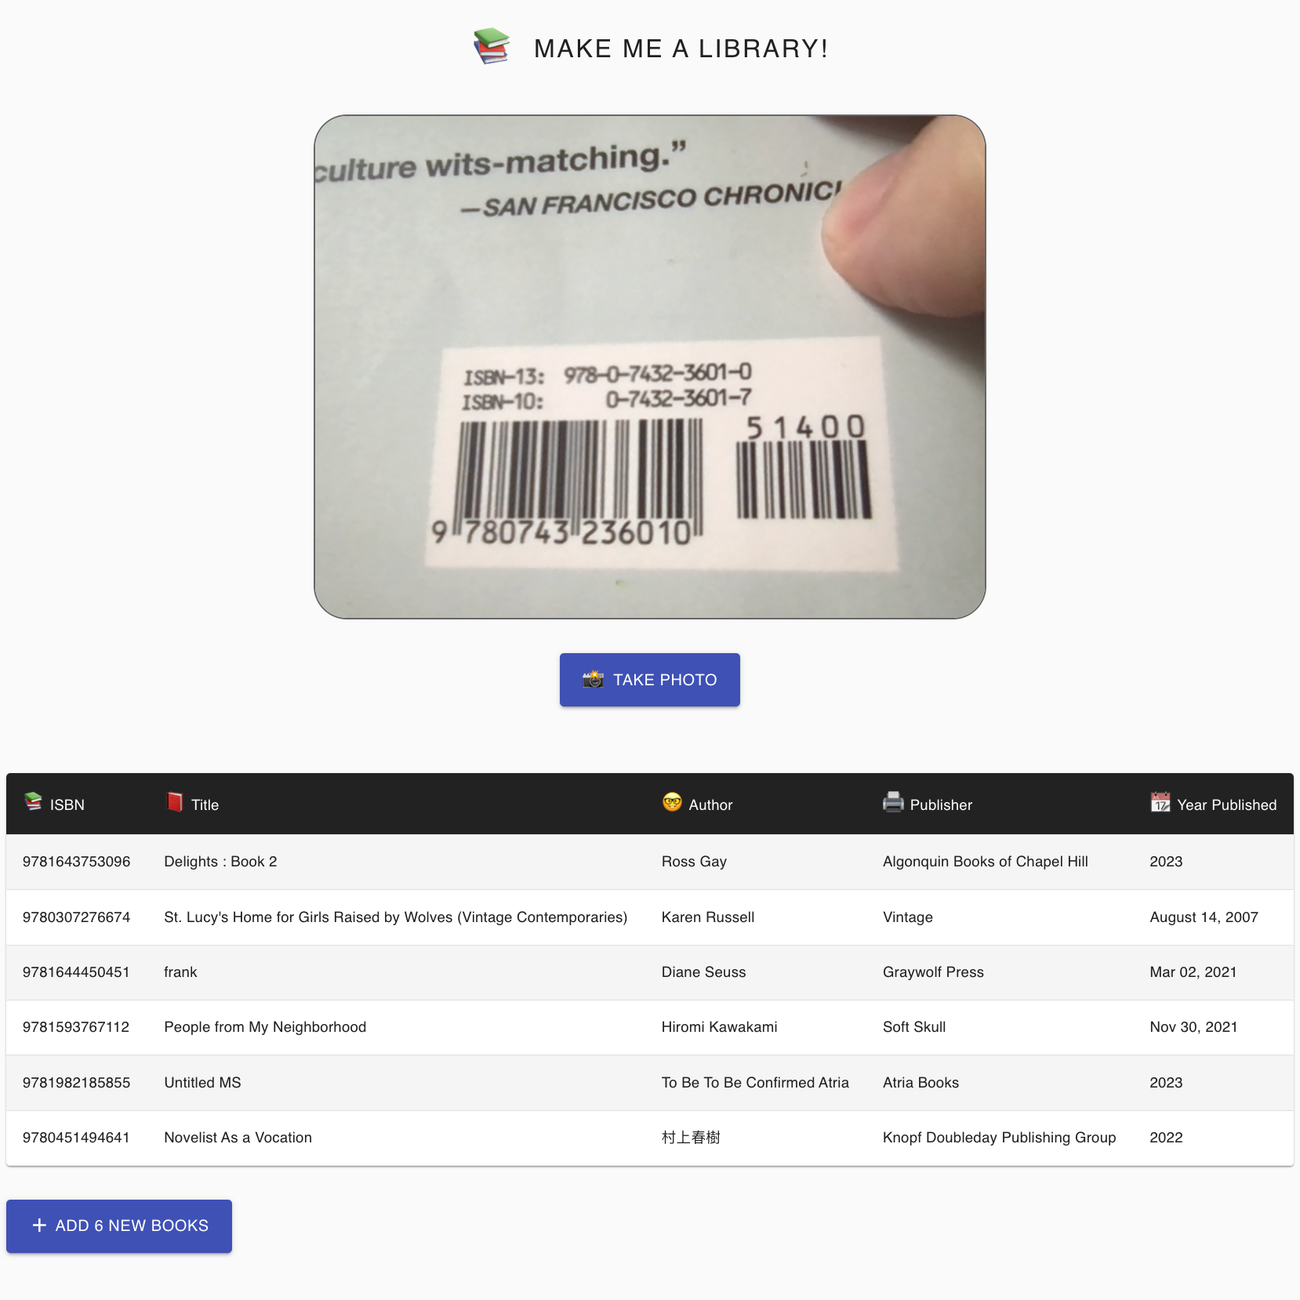
Task: Click the printer icon beside Publisher
Action: [893, 802]
